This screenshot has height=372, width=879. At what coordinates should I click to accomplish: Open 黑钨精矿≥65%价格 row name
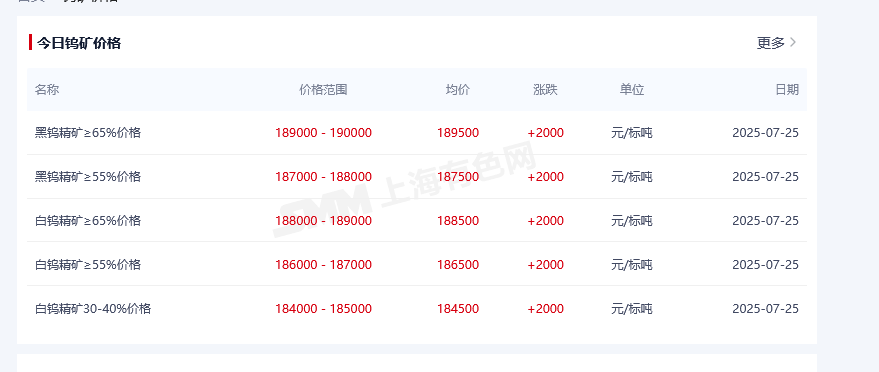click(88, 133)
